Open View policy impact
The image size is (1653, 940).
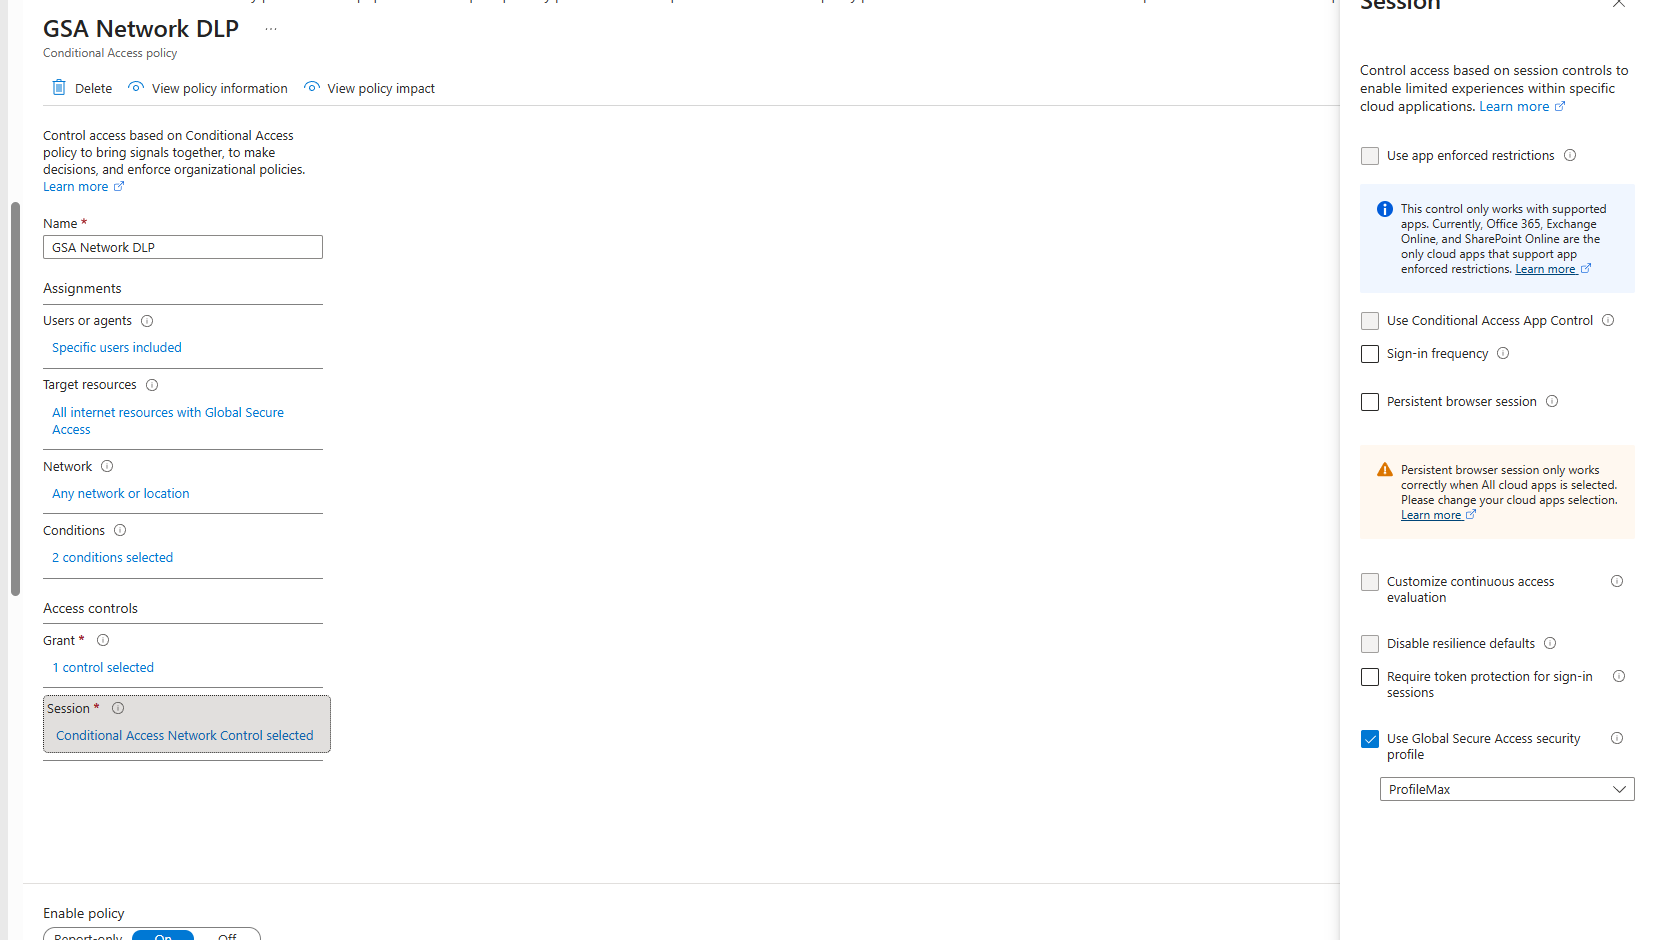coord(369,88)
